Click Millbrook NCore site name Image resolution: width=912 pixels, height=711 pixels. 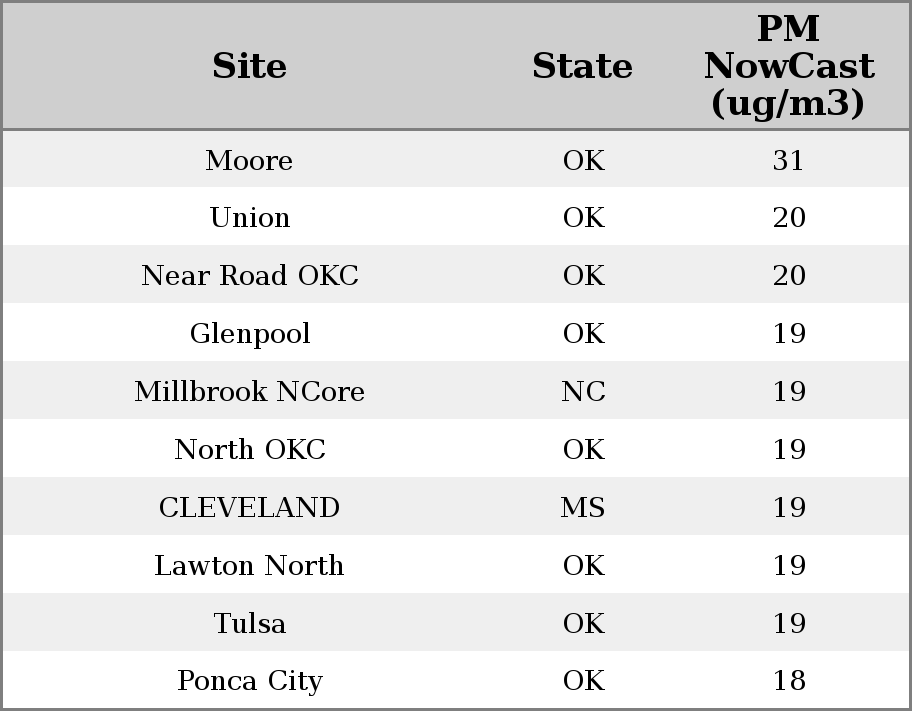click(250, 392)
